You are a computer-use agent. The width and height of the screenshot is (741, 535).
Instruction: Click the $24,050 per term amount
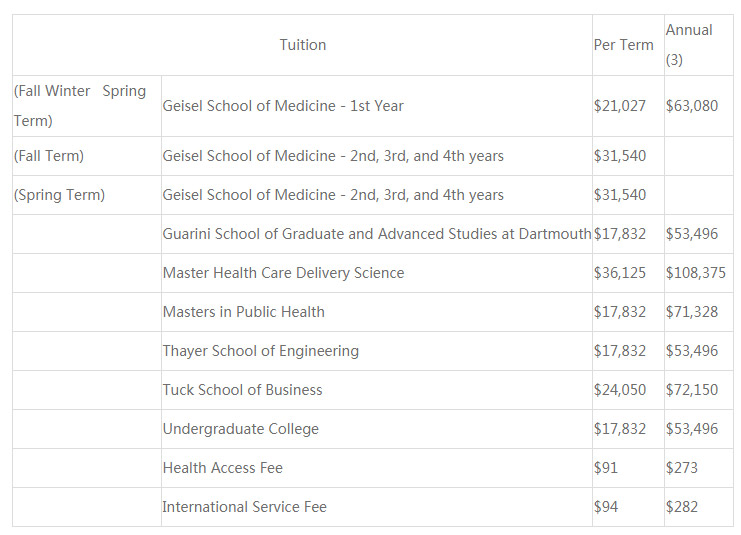pos(620,390)
